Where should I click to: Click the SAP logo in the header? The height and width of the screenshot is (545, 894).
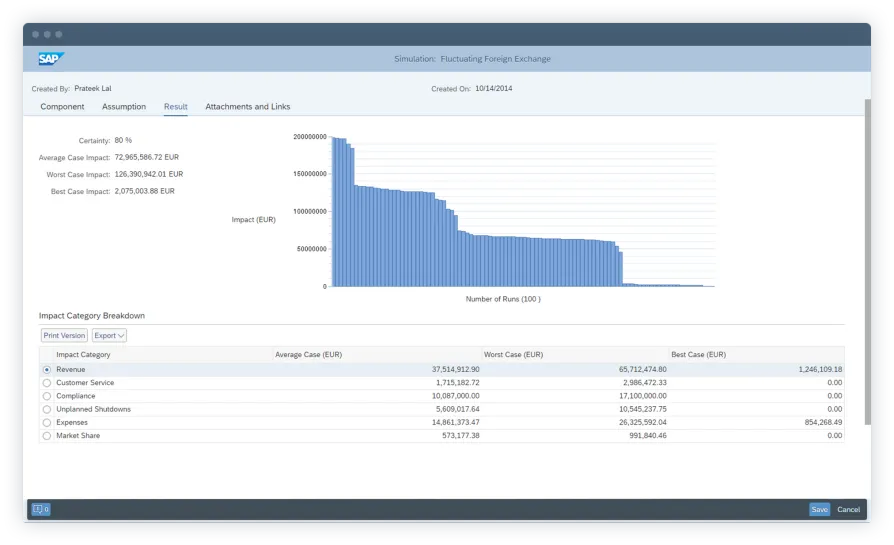tap(51, 59)
